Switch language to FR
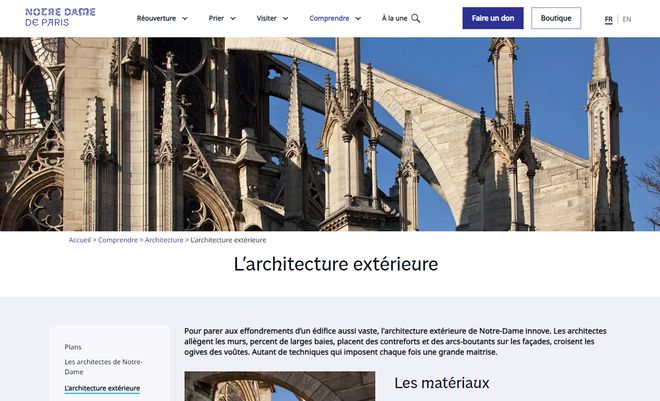 pyautogui.click(x=608, y=19)
